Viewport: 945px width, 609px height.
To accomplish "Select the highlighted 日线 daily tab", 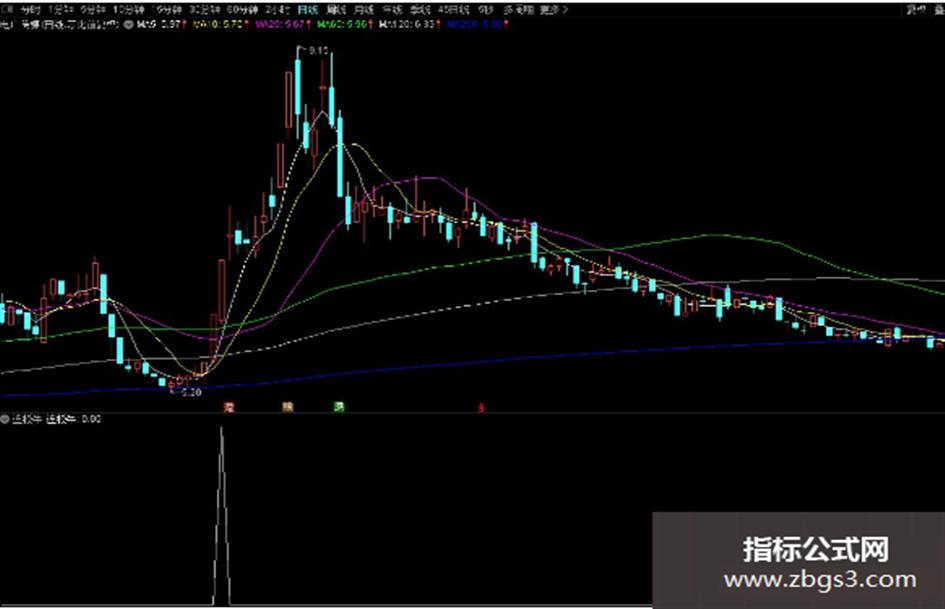I will pos(307,10).
